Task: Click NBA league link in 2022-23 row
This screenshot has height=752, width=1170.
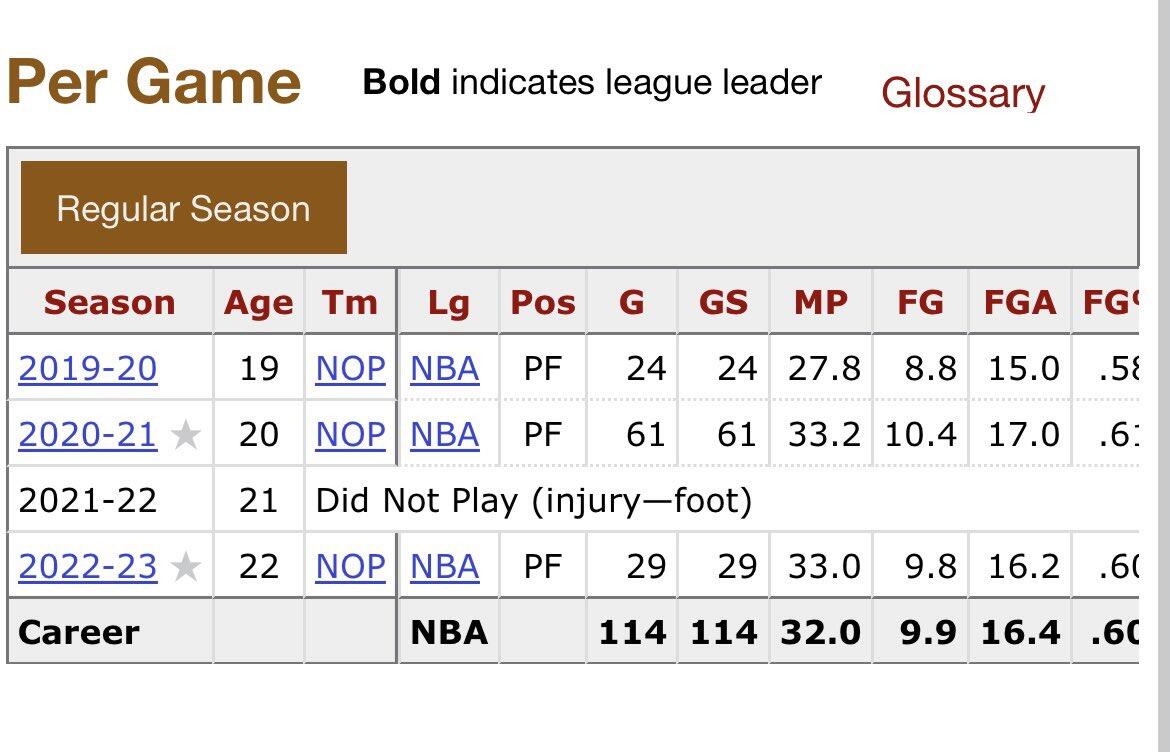Action: [445, 567]
